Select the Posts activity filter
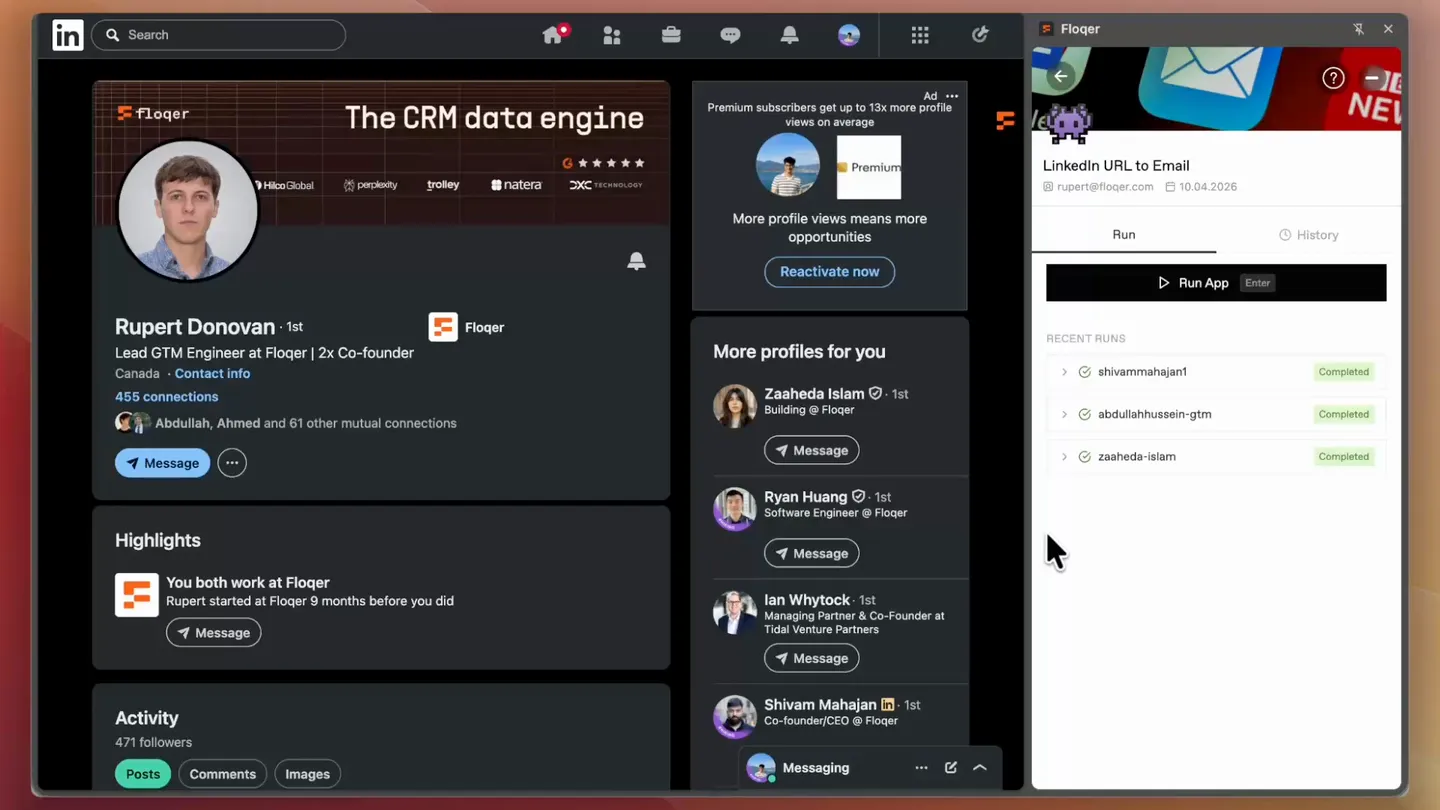The height and width of the screenshot is (810, 1440). coord(143,774)
